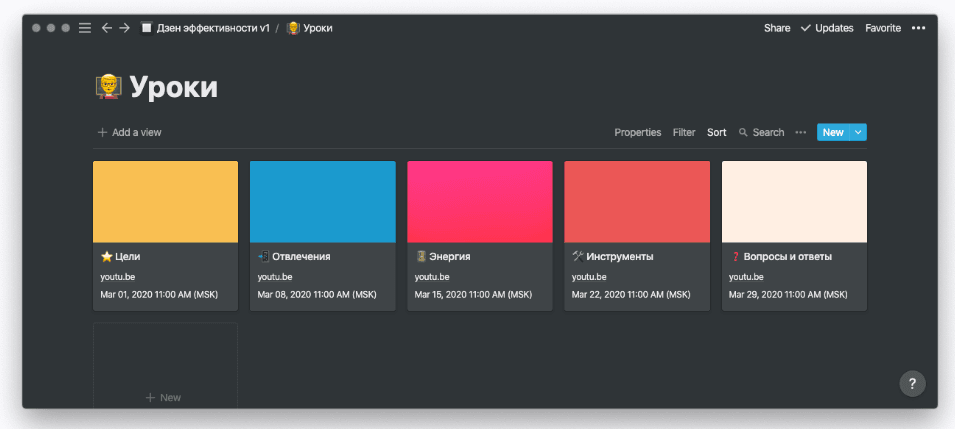
Task: Click the question emoji on Вопросы и ответы card
Action: [735, 257]
